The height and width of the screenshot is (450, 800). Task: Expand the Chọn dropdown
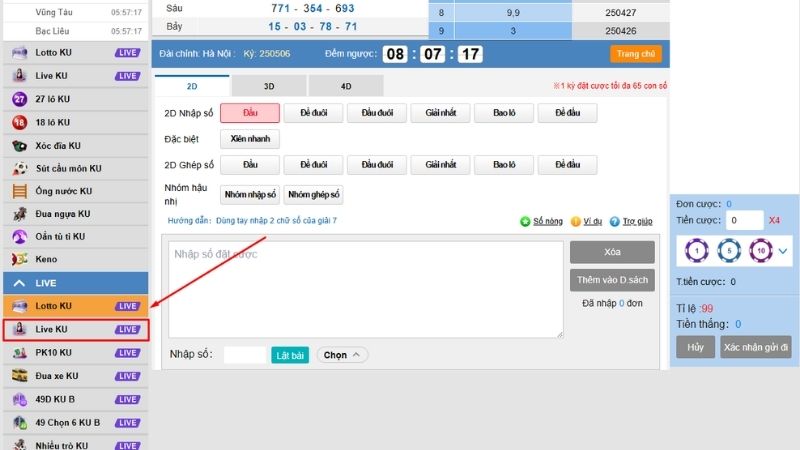coord(345,355)
